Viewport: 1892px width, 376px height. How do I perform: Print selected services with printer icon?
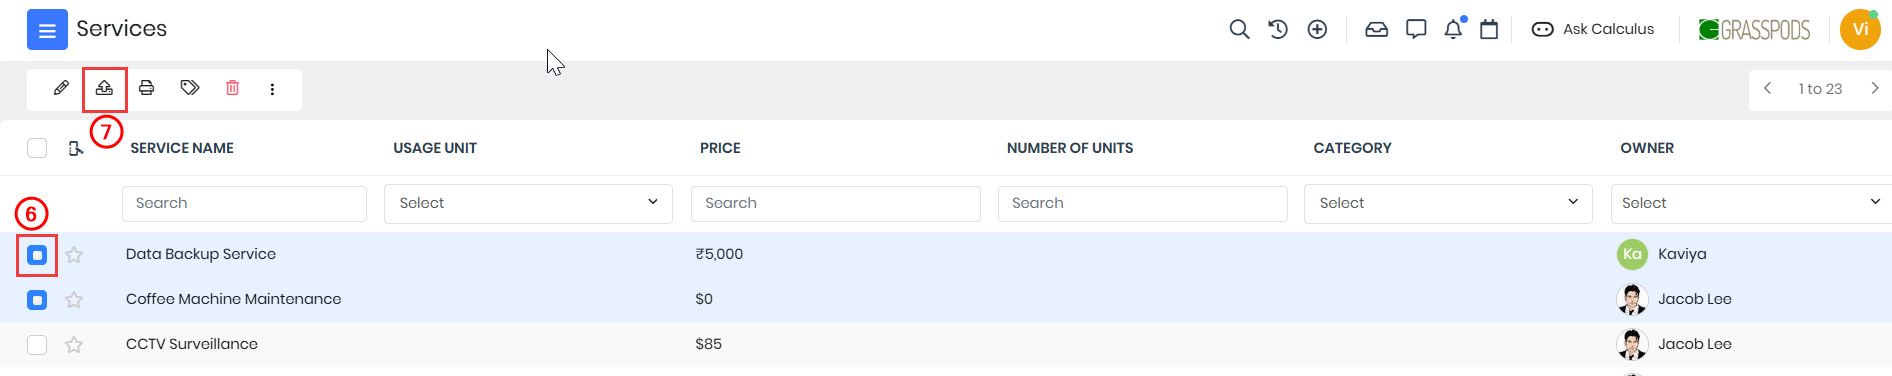tap(147, 88)
